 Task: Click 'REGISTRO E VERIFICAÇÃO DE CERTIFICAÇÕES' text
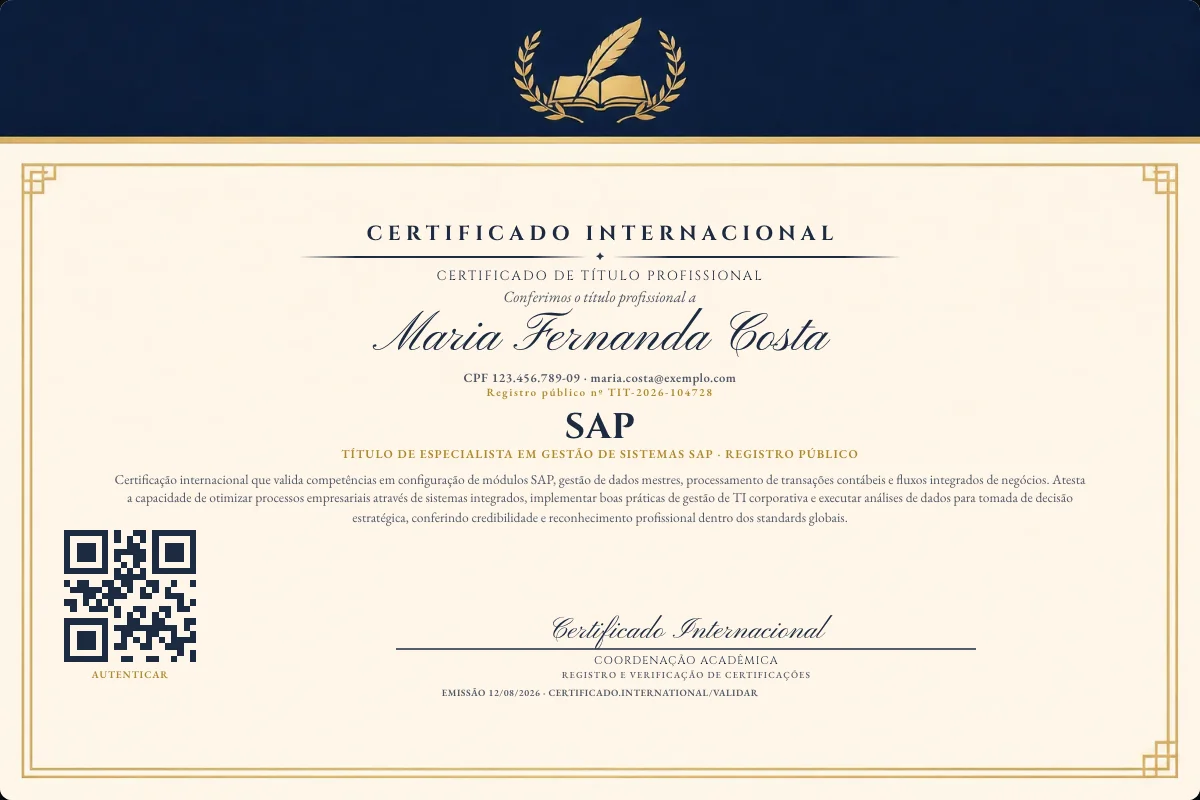pos(686,675)
